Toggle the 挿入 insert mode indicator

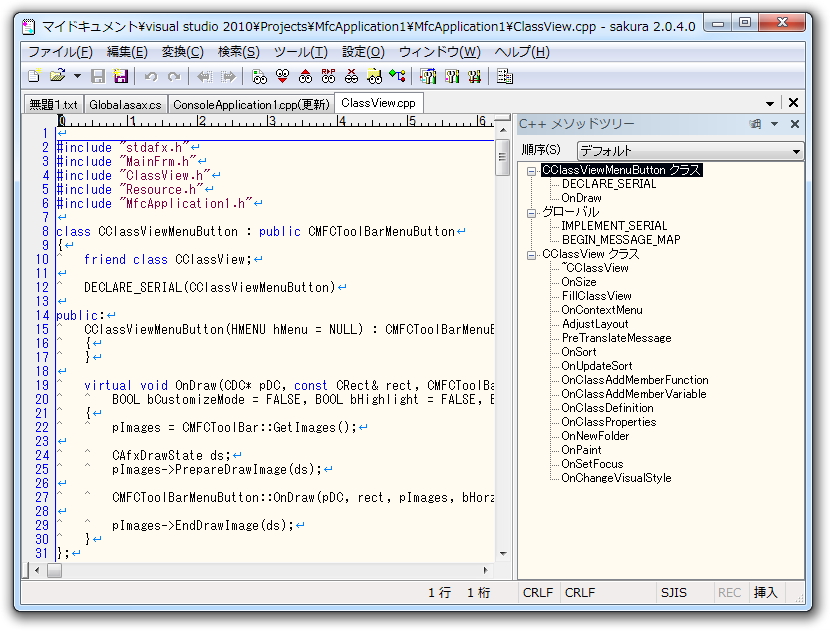(x=765, y=593)
